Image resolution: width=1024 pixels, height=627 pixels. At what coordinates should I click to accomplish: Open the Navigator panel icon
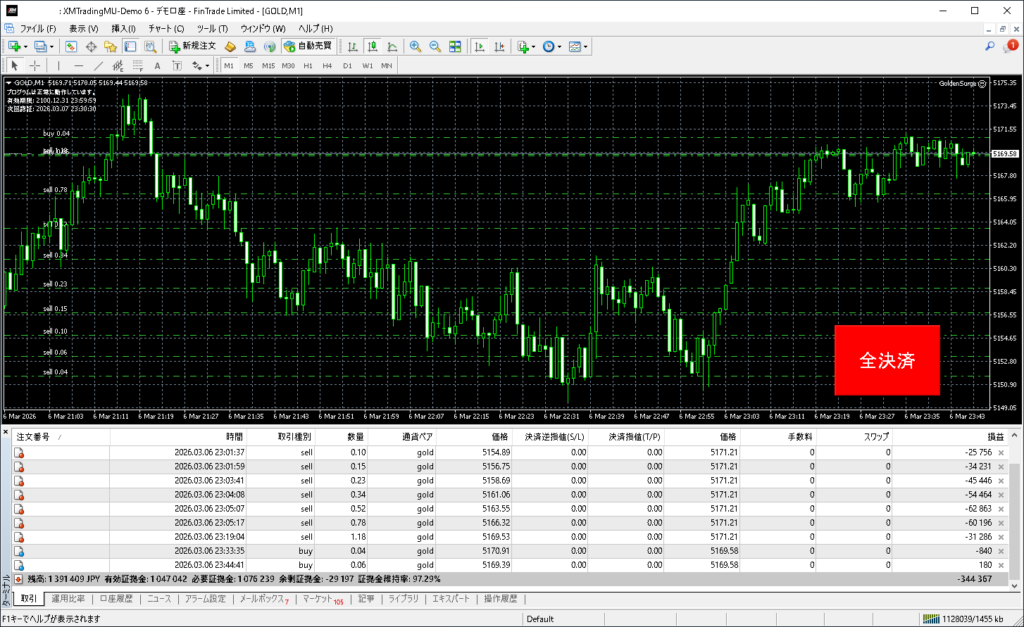108,47
